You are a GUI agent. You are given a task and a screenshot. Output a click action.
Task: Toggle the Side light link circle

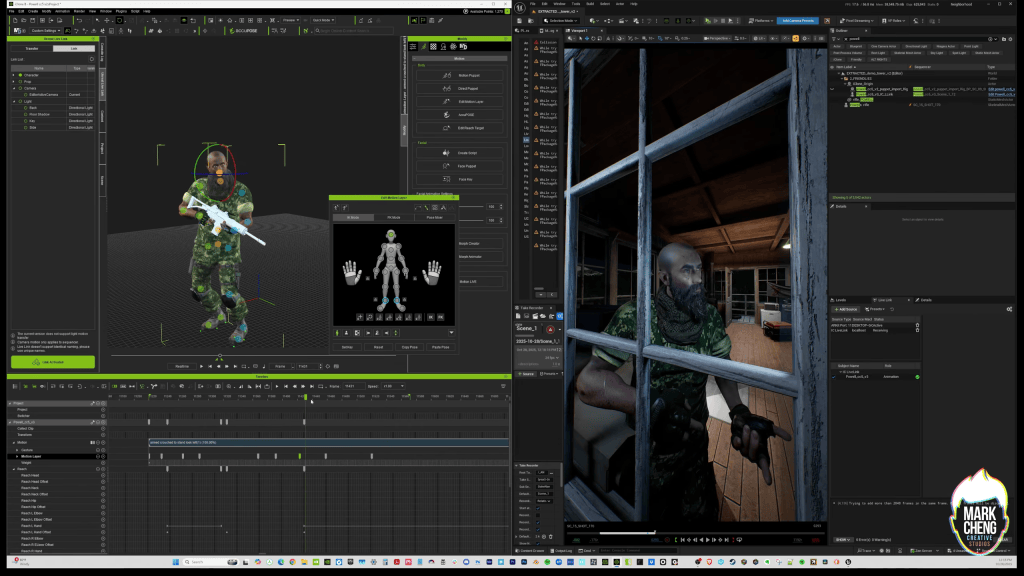(x=25, y=127)
